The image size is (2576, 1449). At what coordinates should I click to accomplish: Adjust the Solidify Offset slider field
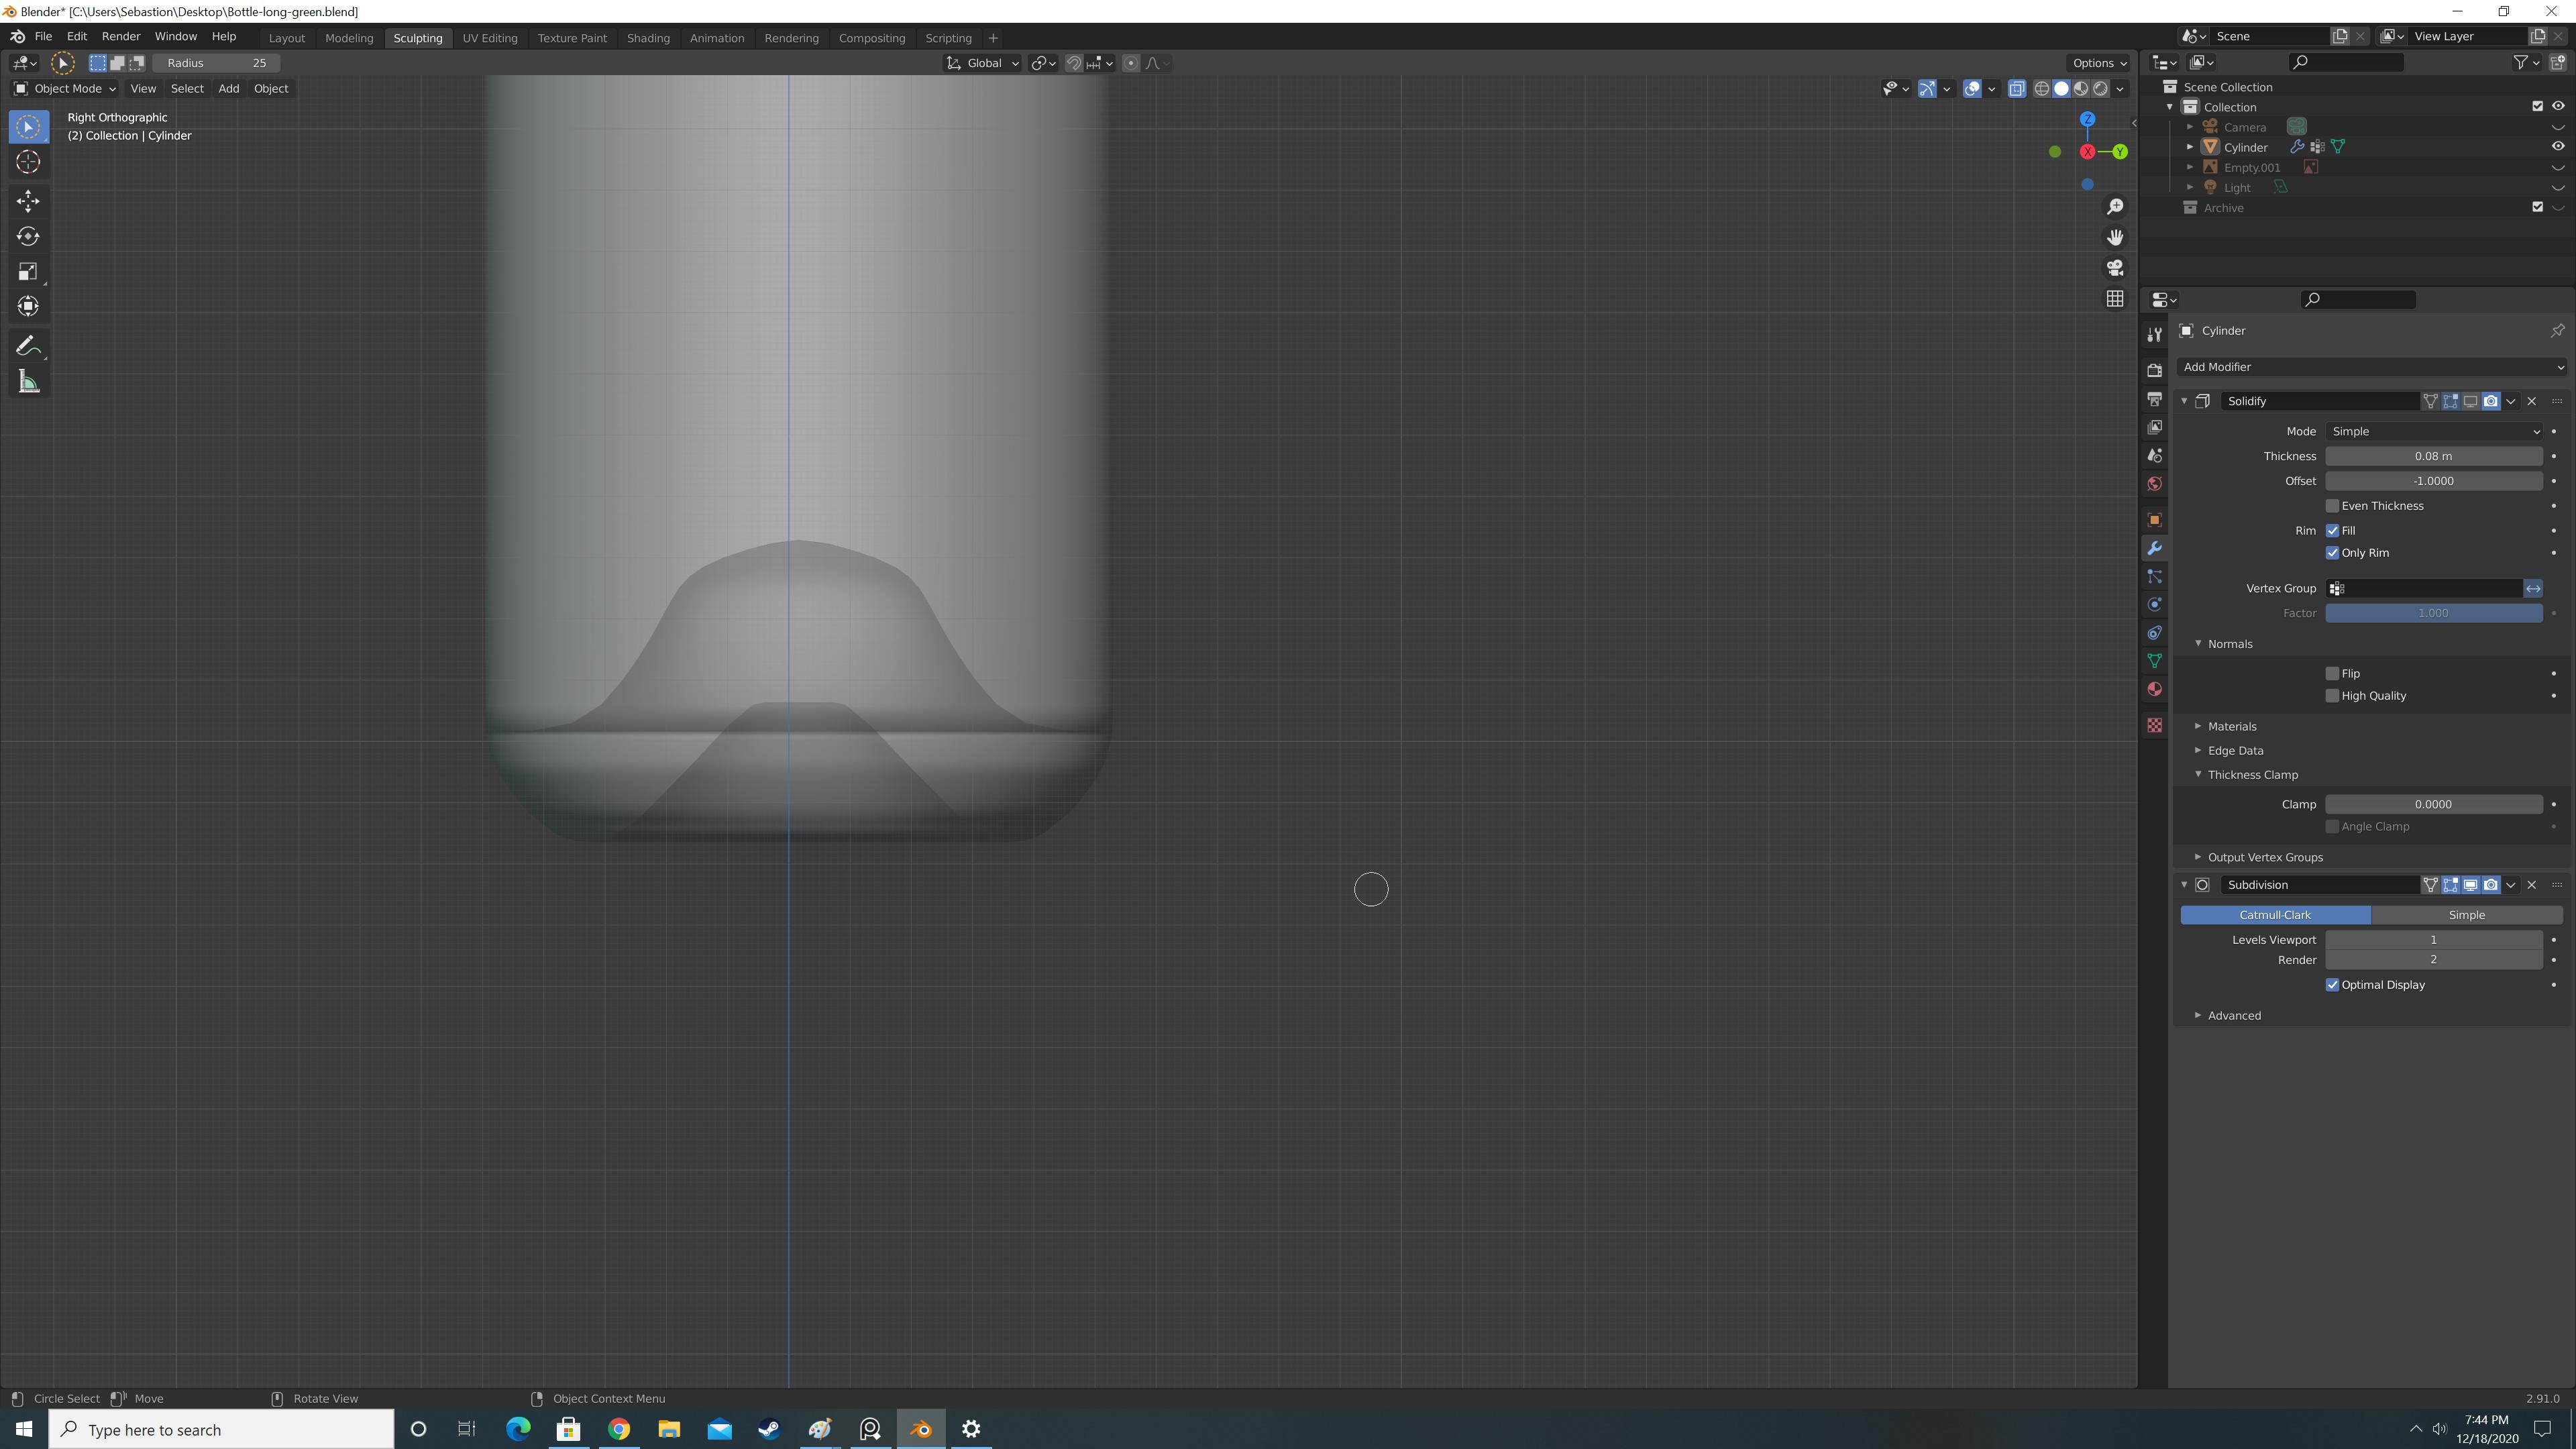(2434, 481)
